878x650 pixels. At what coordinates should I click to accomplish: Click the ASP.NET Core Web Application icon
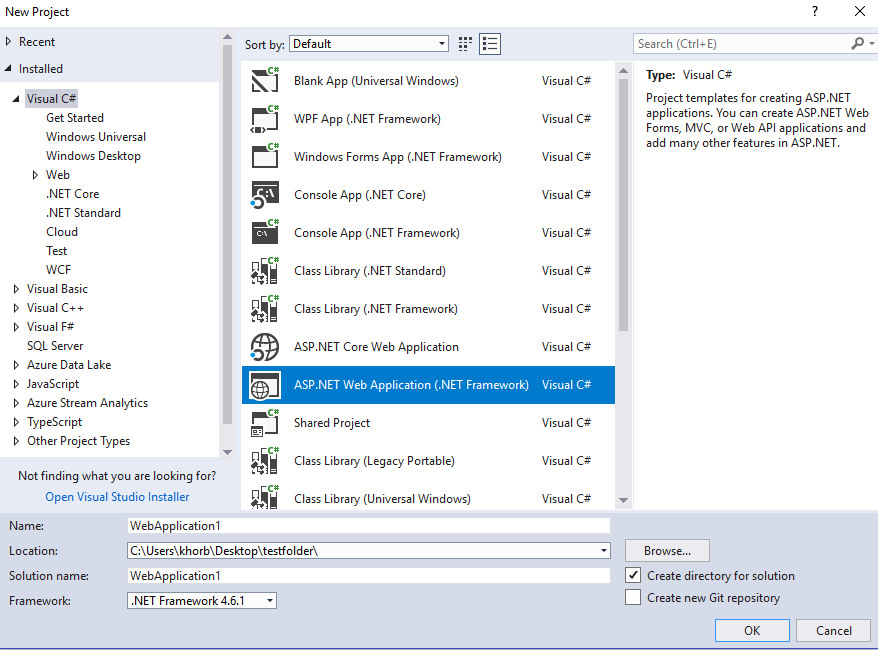coord(265,347)
